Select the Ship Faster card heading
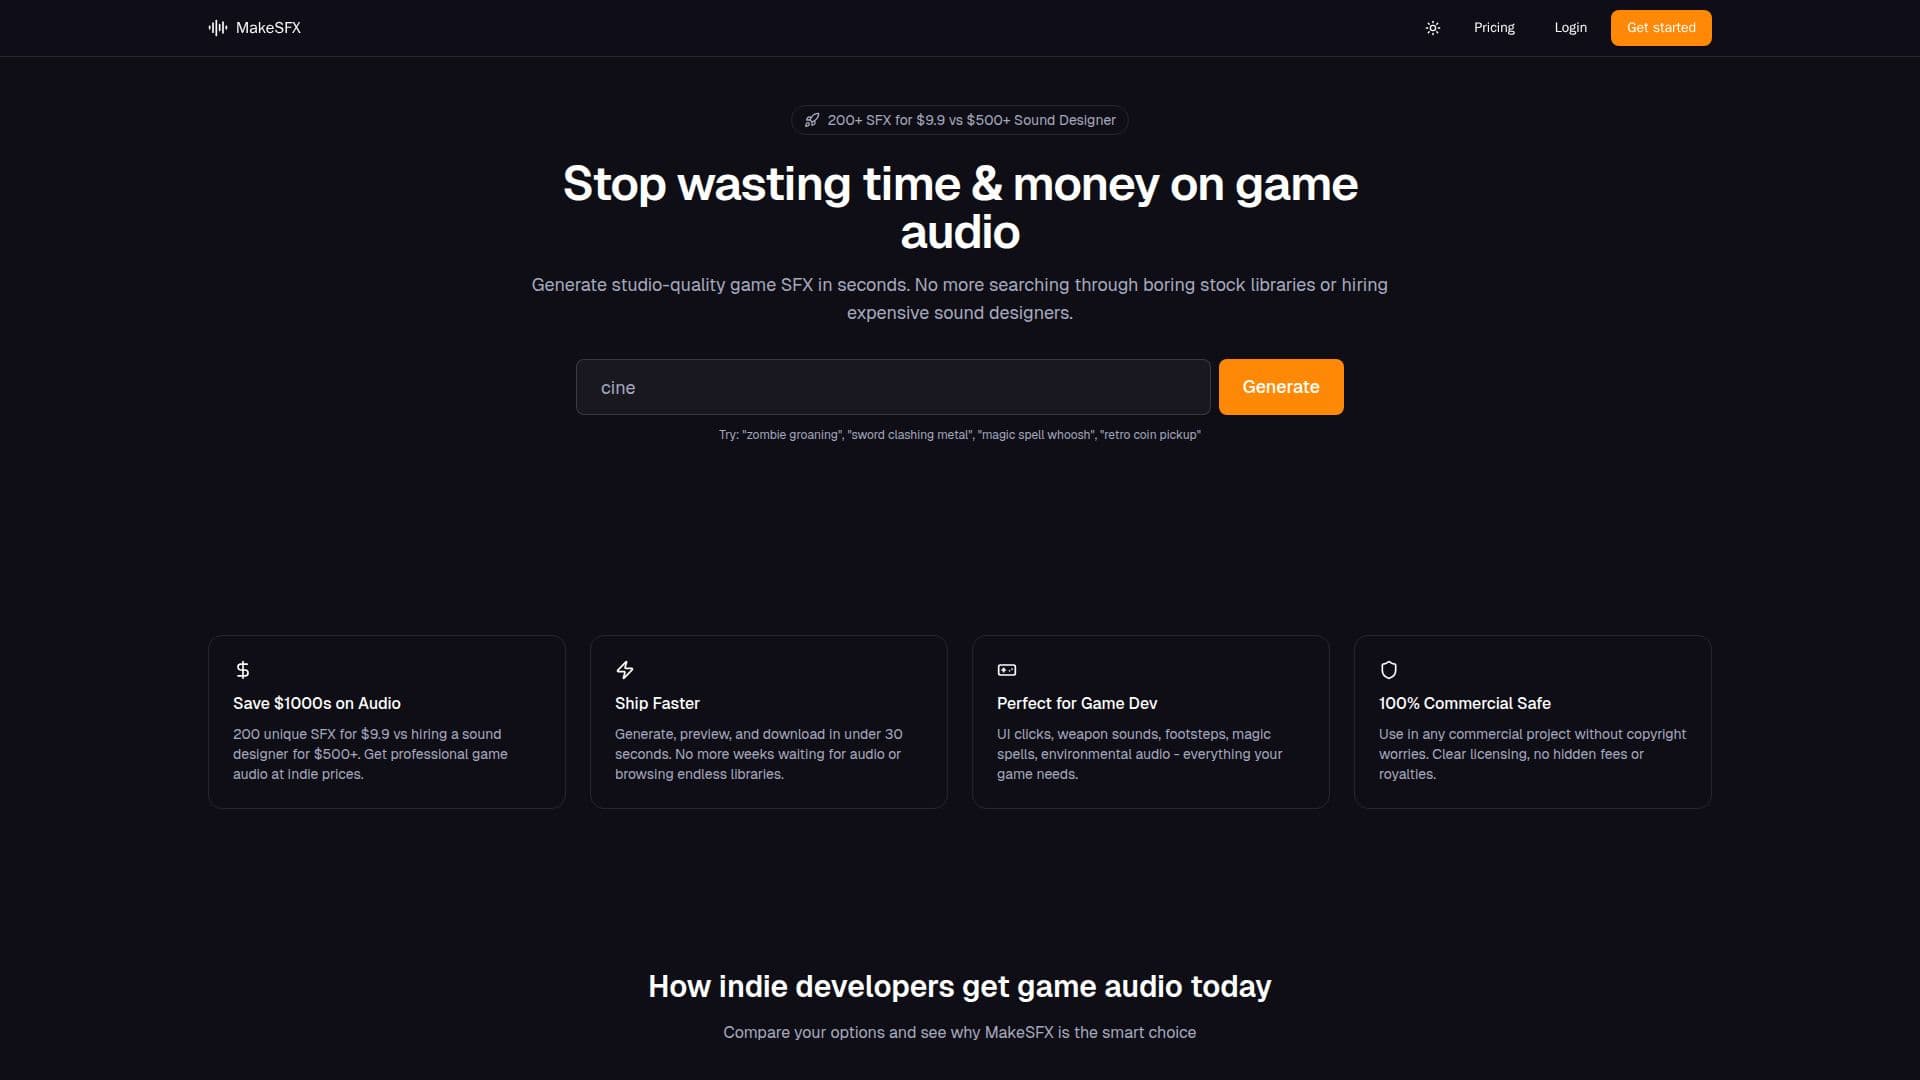Image resolution: width=1920 pixels, height=1080 pixels. [657, 703]
